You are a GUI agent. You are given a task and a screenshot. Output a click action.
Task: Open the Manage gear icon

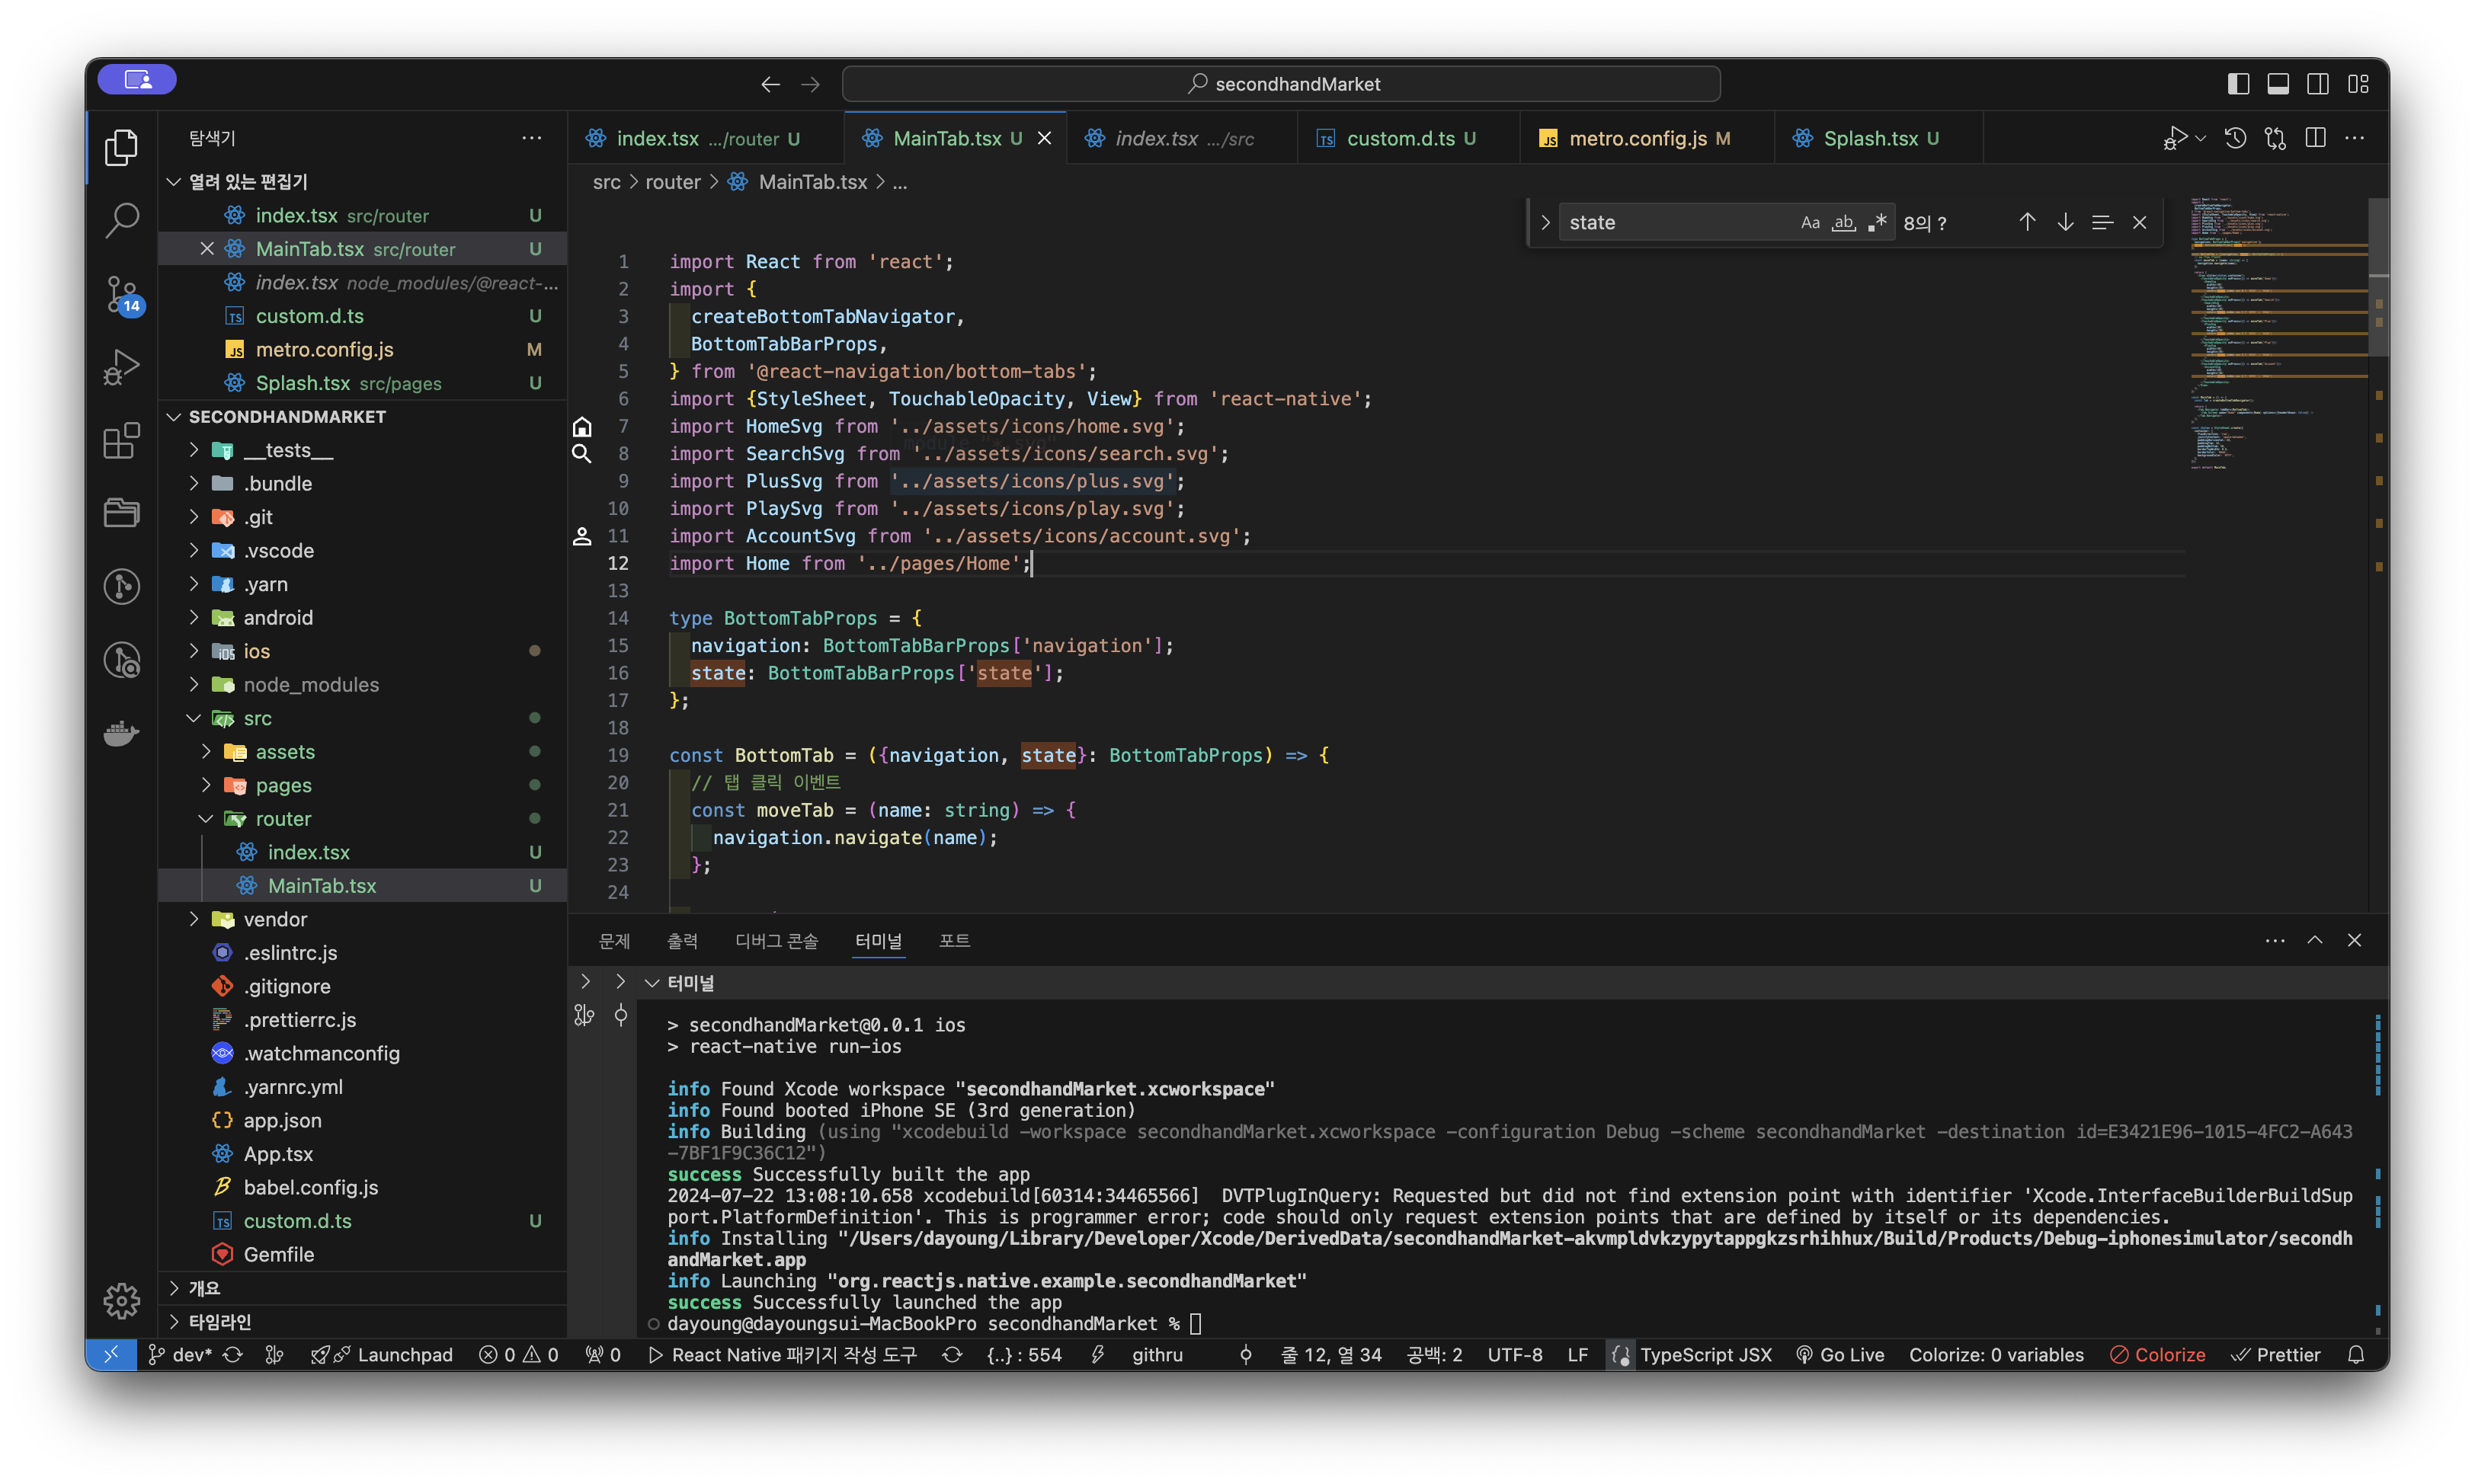(x=121, y=1300)
